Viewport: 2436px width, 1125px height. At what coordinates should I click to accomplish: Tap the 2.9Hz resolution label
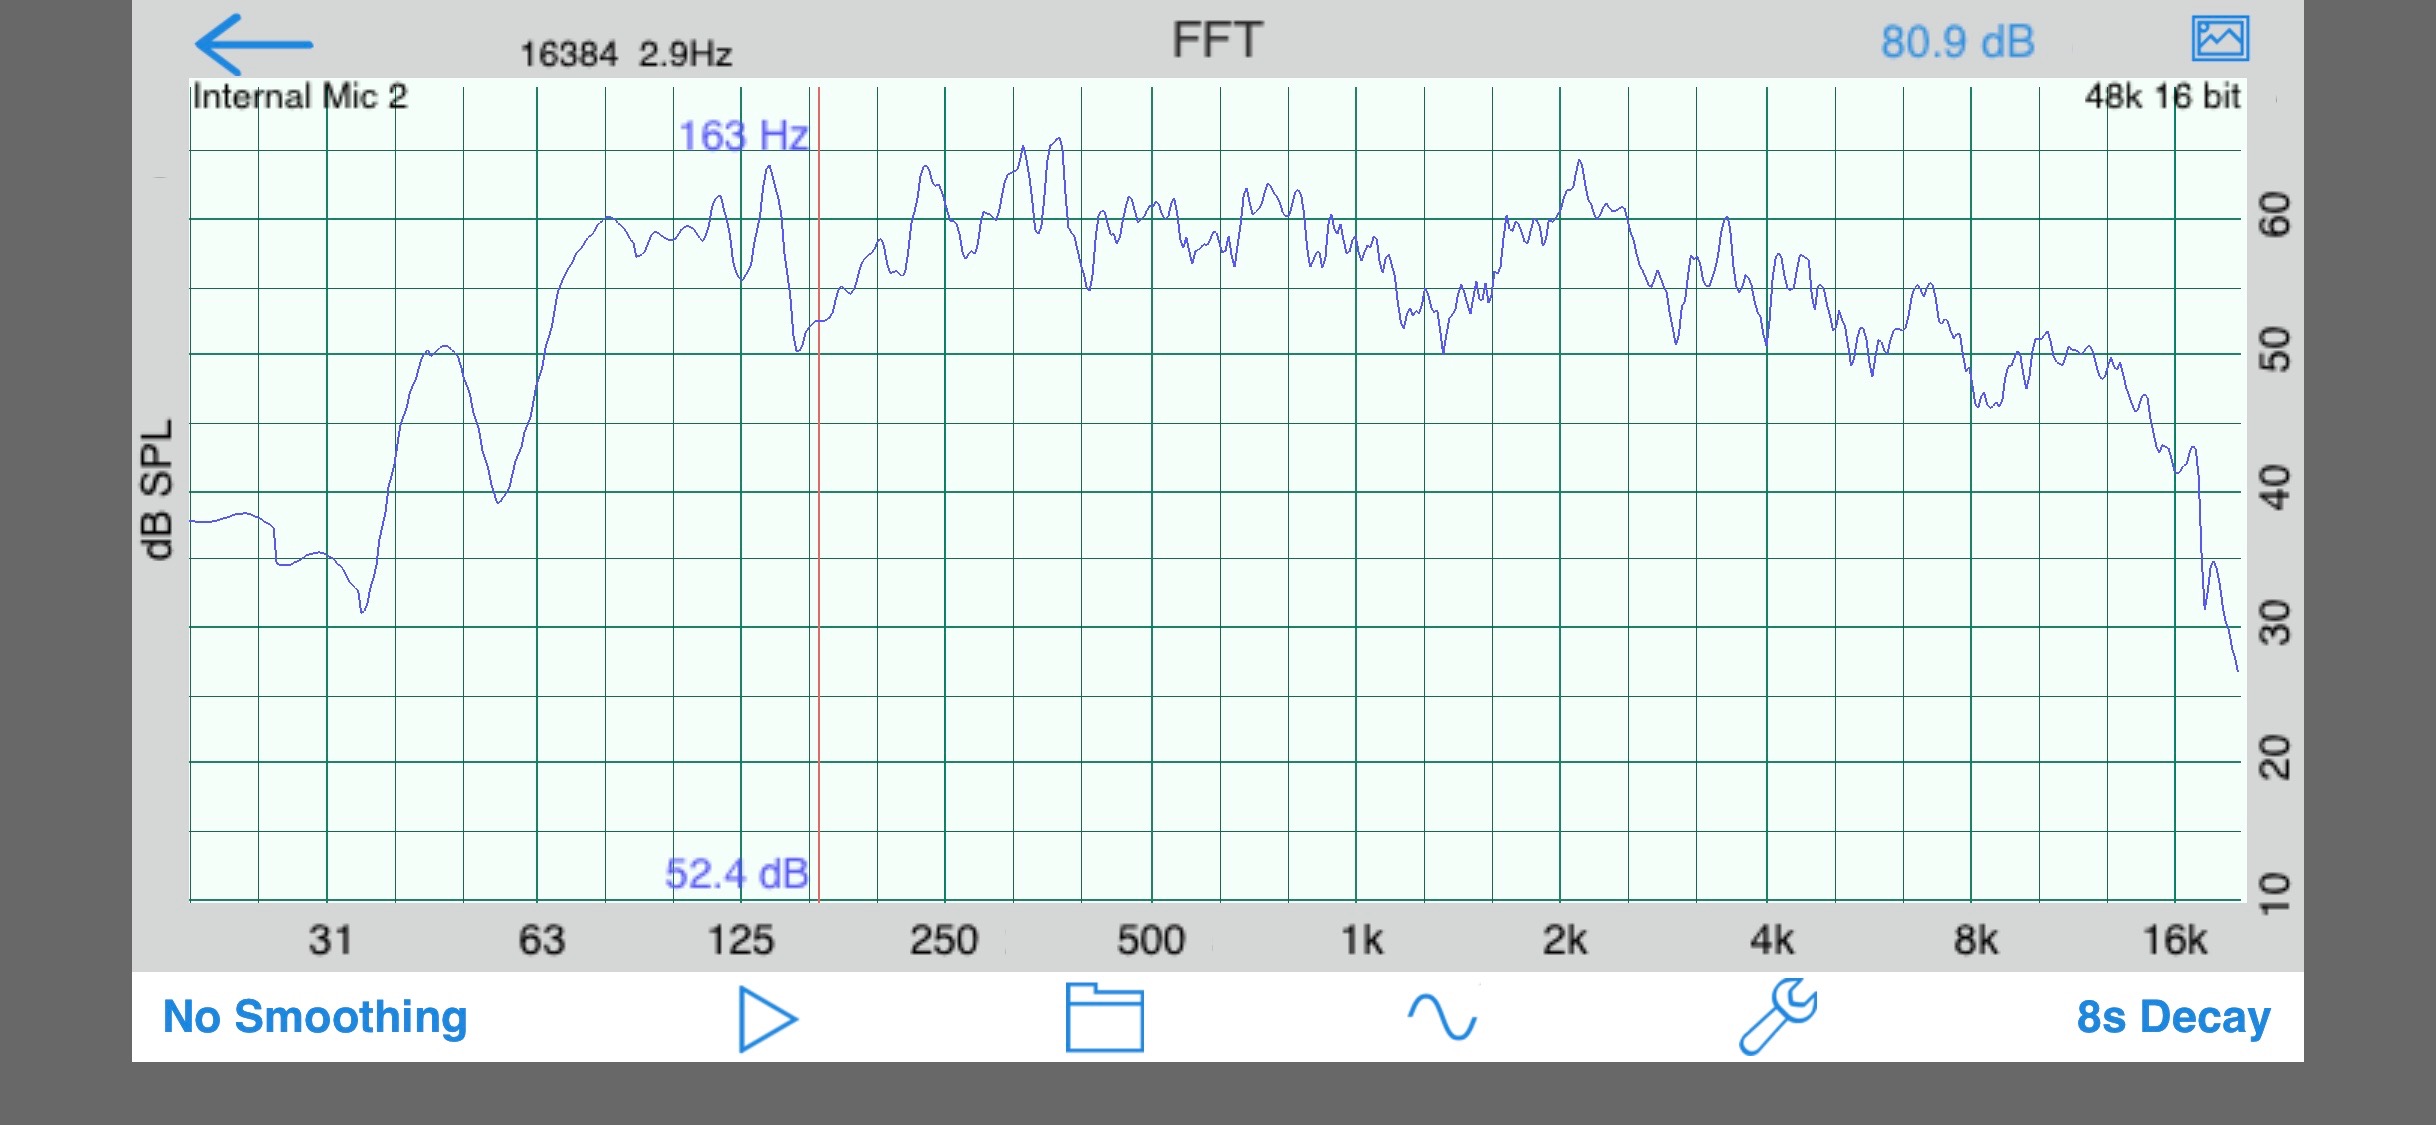pos(686,54)
